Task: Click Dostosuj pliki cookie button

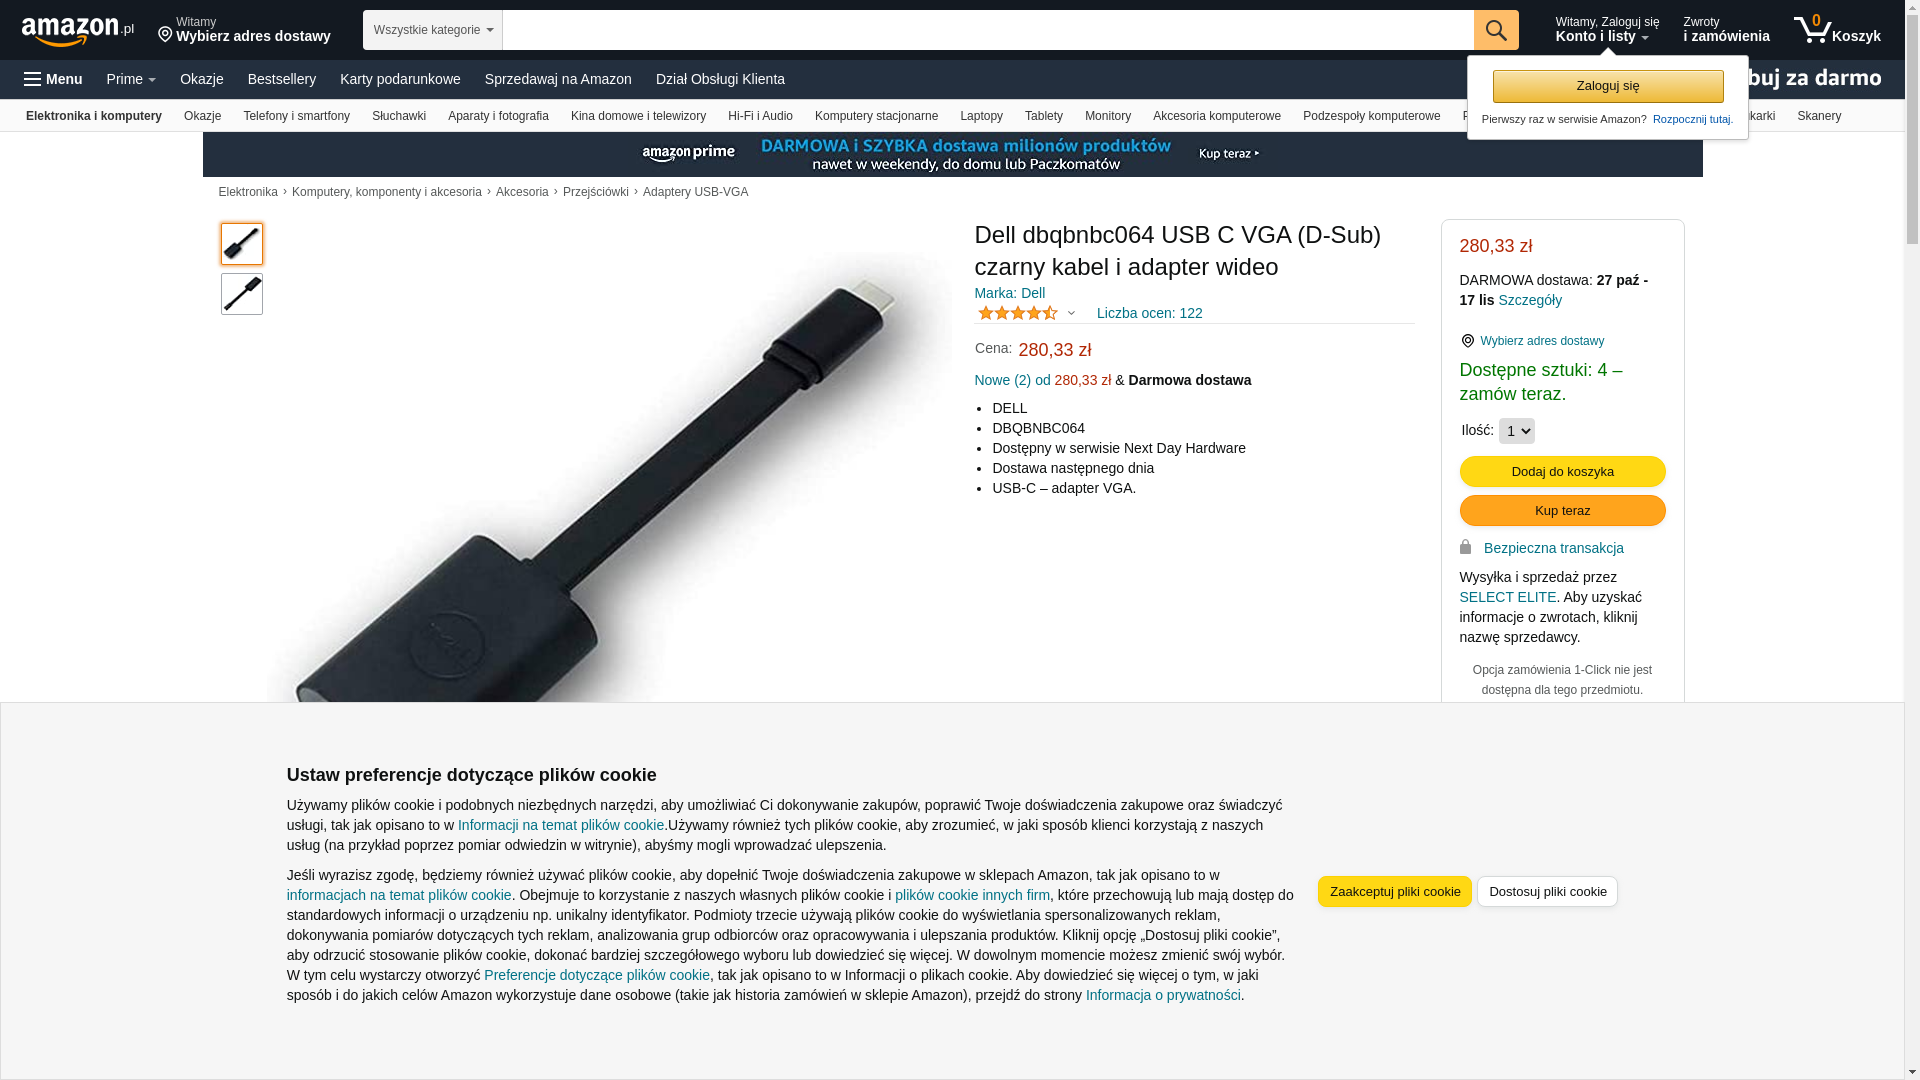Action: (x=1547, y=891)
